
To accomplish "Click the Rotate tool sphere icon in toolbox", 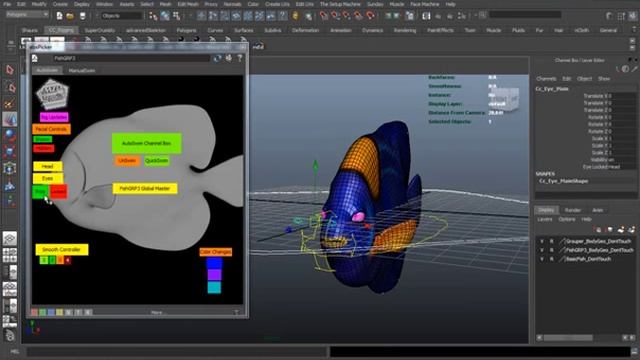I will coord(10,135).
